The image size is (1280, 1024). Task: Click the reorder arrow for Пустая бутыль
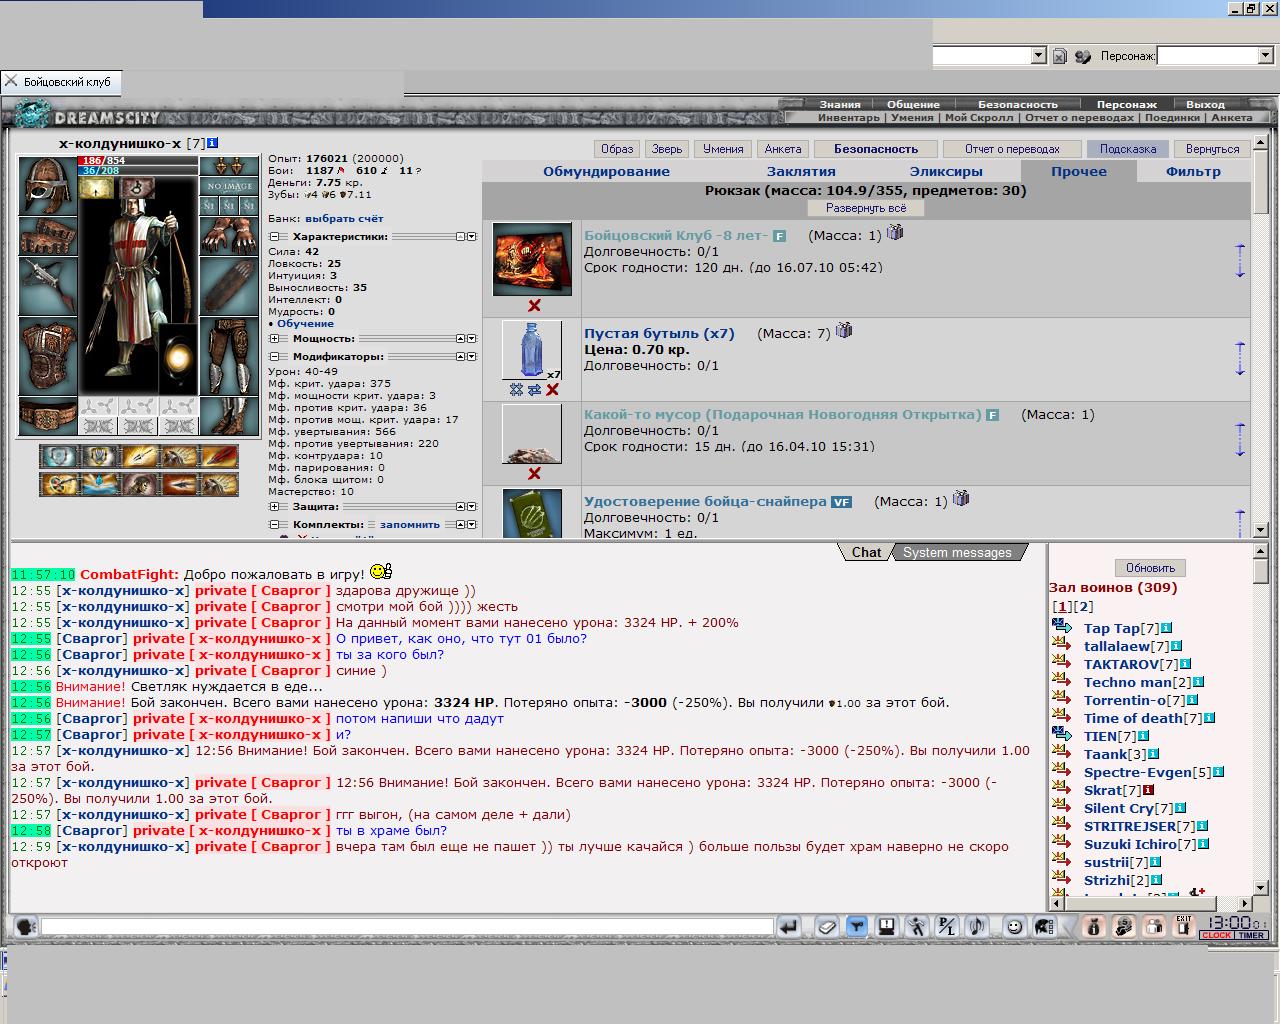pos(1240,359)
